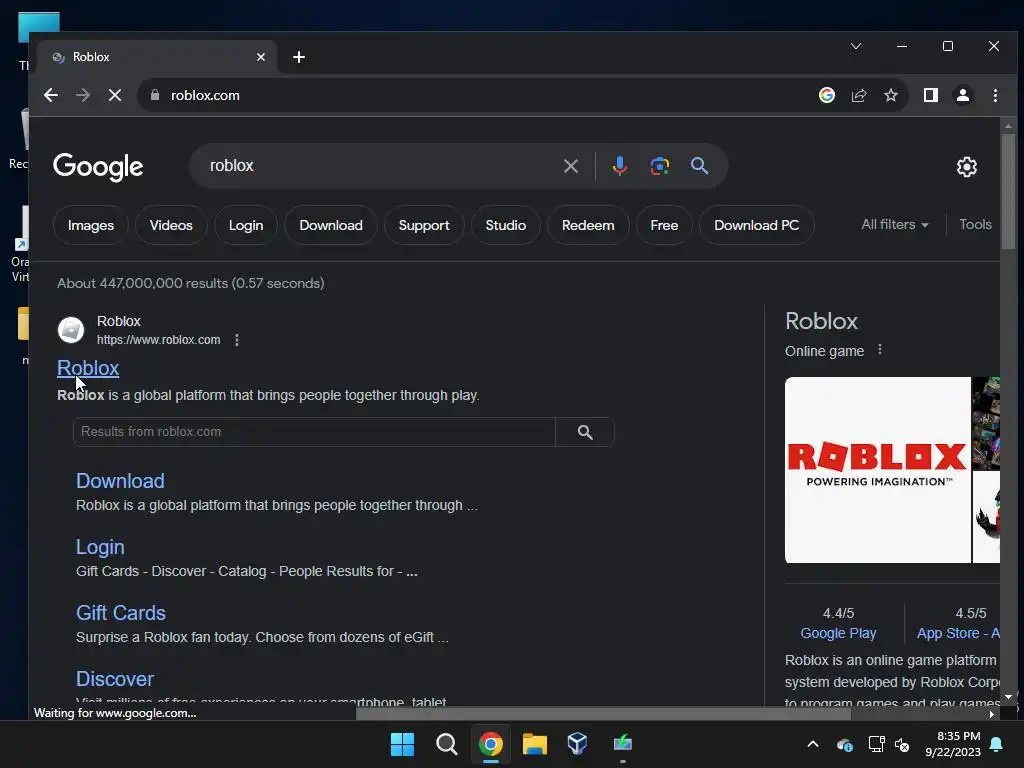Go back using the browser back arrow
This screenshot has height=768, width=1024.
pos(51,95)
